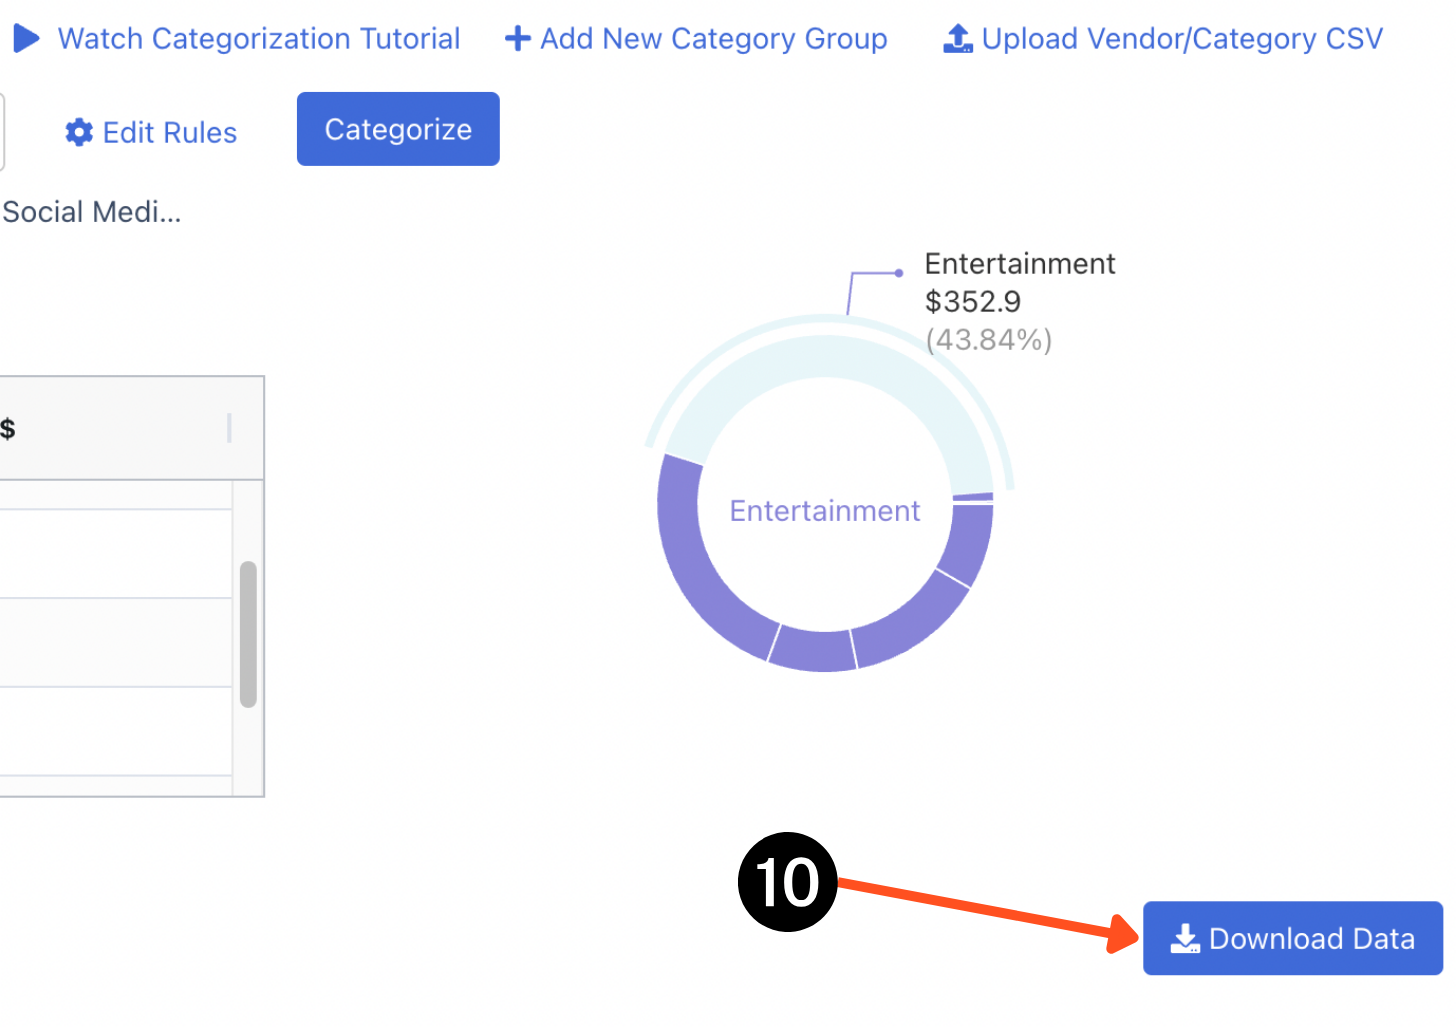Click the play icon before Watch Categorization Tutorial
Image resolution: width=1456 pixels, height=1027 pixels.
coord(26,38)
